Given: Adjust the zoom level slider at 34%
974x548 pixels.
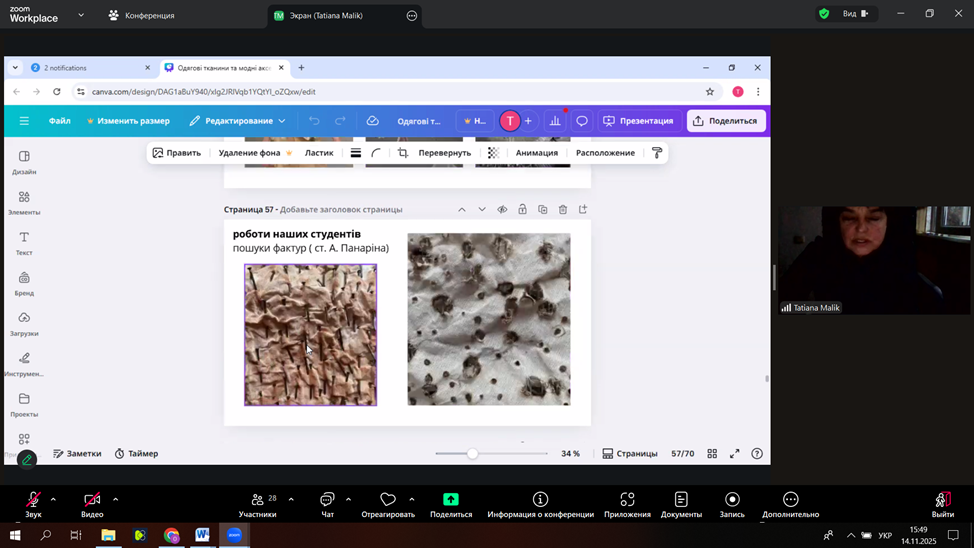Looking at the screenshot, I should [472, 454].
